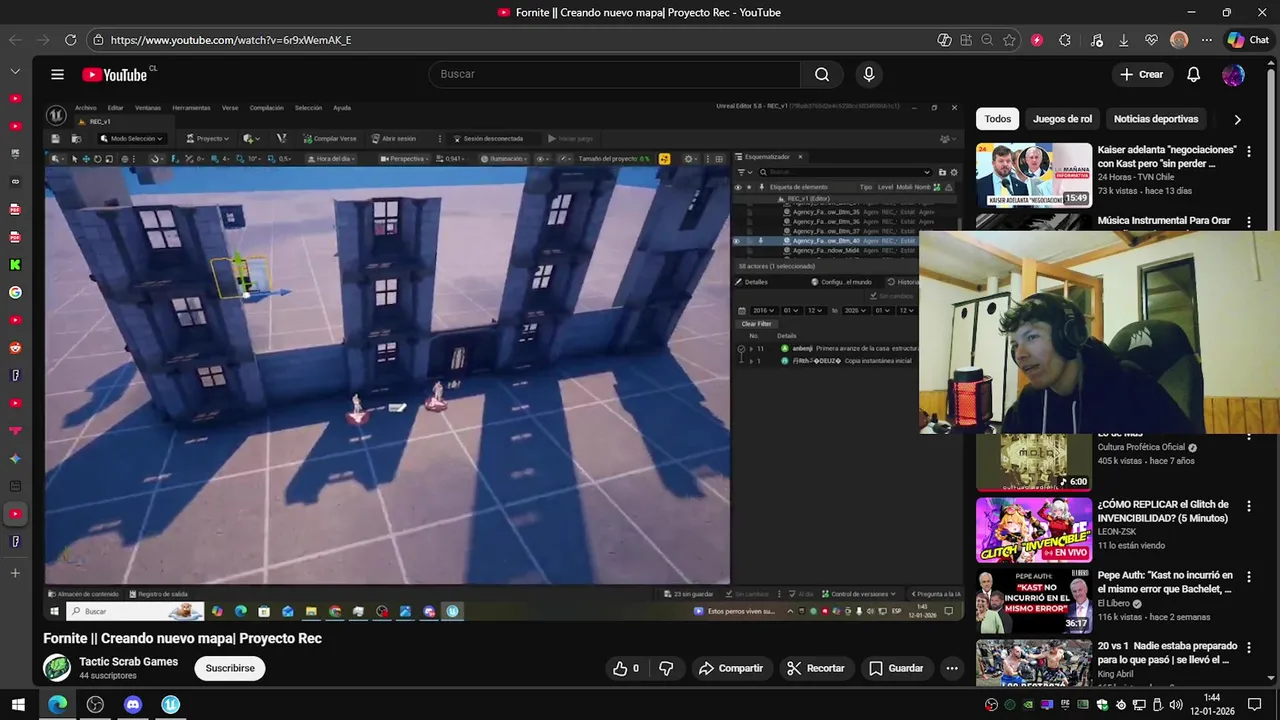Select the rotate transform tool in viewport

click(x=97, y=159)
